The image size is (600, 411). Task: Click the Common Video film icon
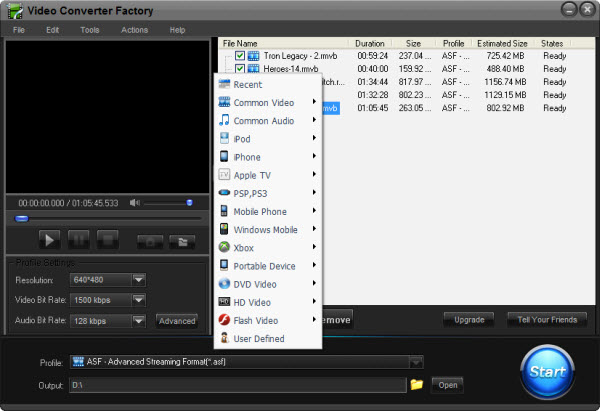pyautogui.click(x=224, y=102)
